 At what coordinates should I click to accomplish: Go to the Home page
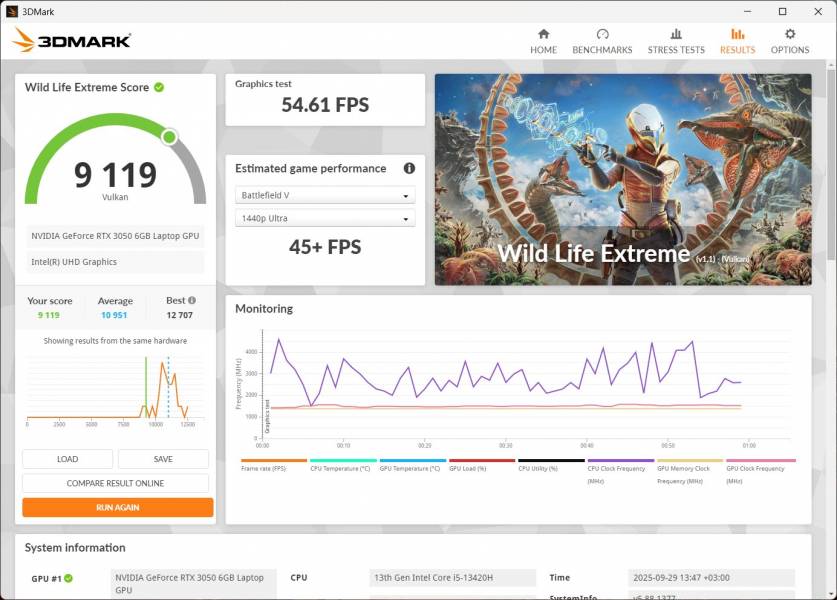click(x=543, y=33)
